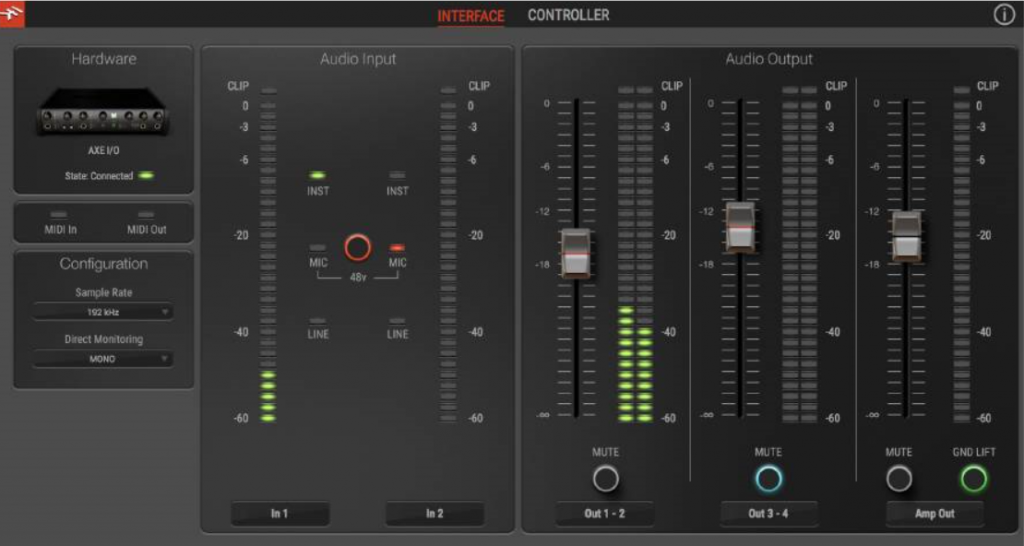This screenshot has width=1024, height=546.
Task: Select INST mode for In 1
Action: point(318,176)
